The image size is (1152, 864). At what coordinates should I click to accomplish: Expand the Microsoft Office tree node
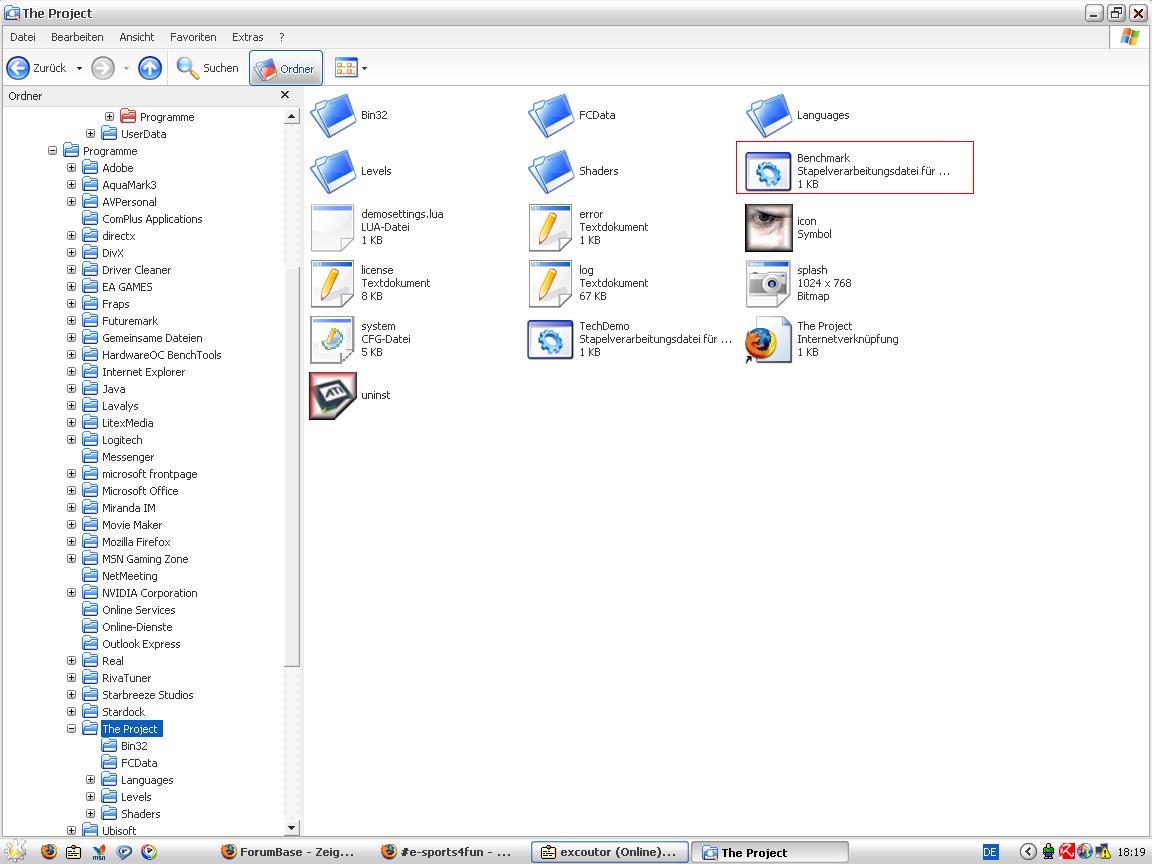coord(71,491)
